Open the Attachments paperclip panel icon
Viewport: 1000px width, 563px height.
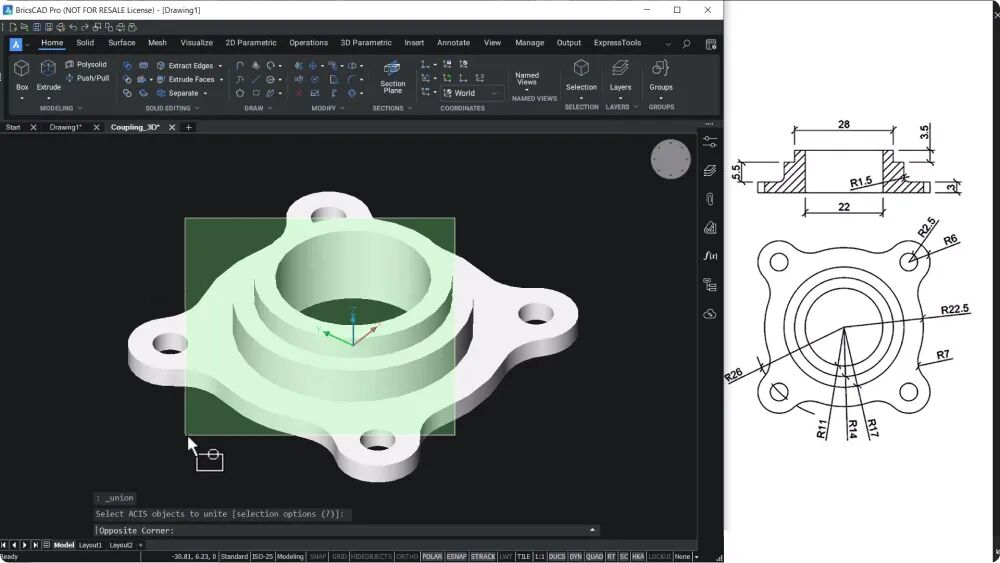coord(710,199)
